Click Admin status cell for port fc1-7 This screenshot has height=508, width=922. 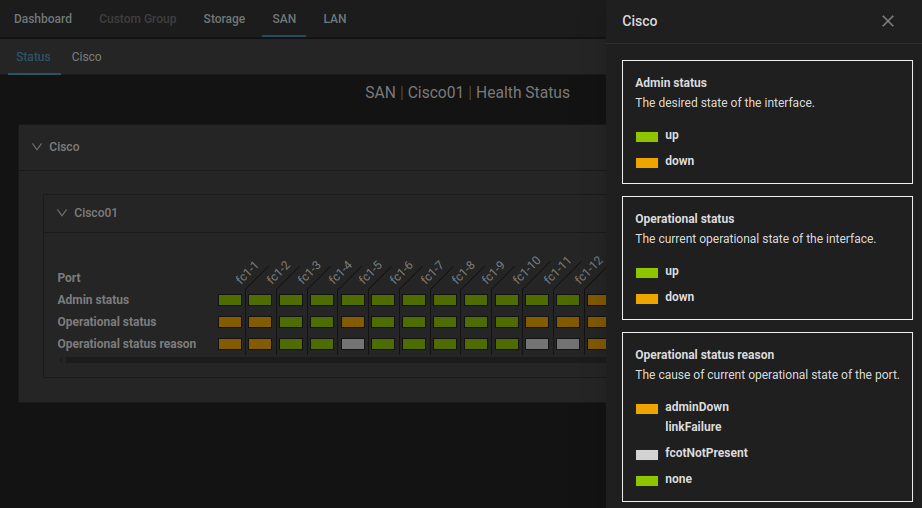414,300
